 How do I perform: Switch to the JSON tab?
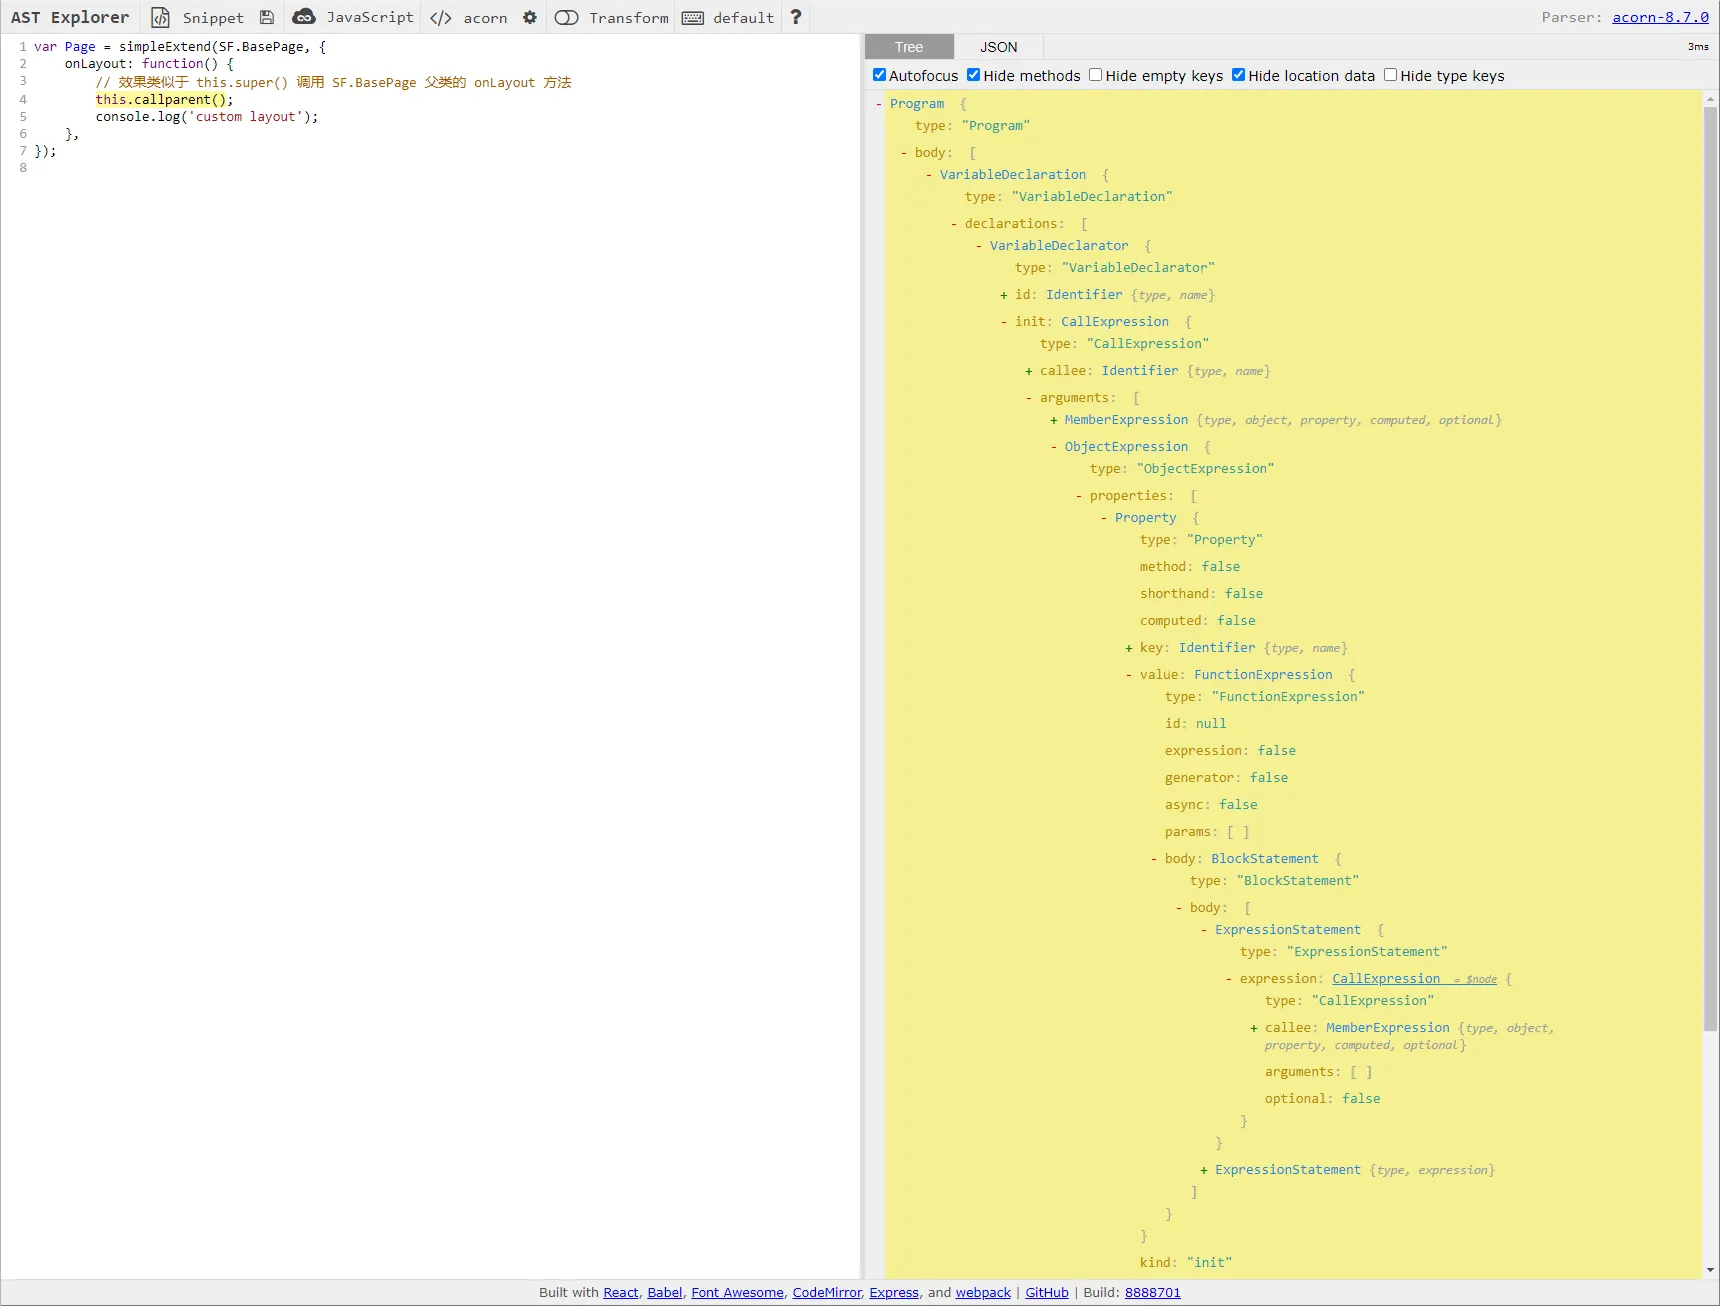pos(998,47)
